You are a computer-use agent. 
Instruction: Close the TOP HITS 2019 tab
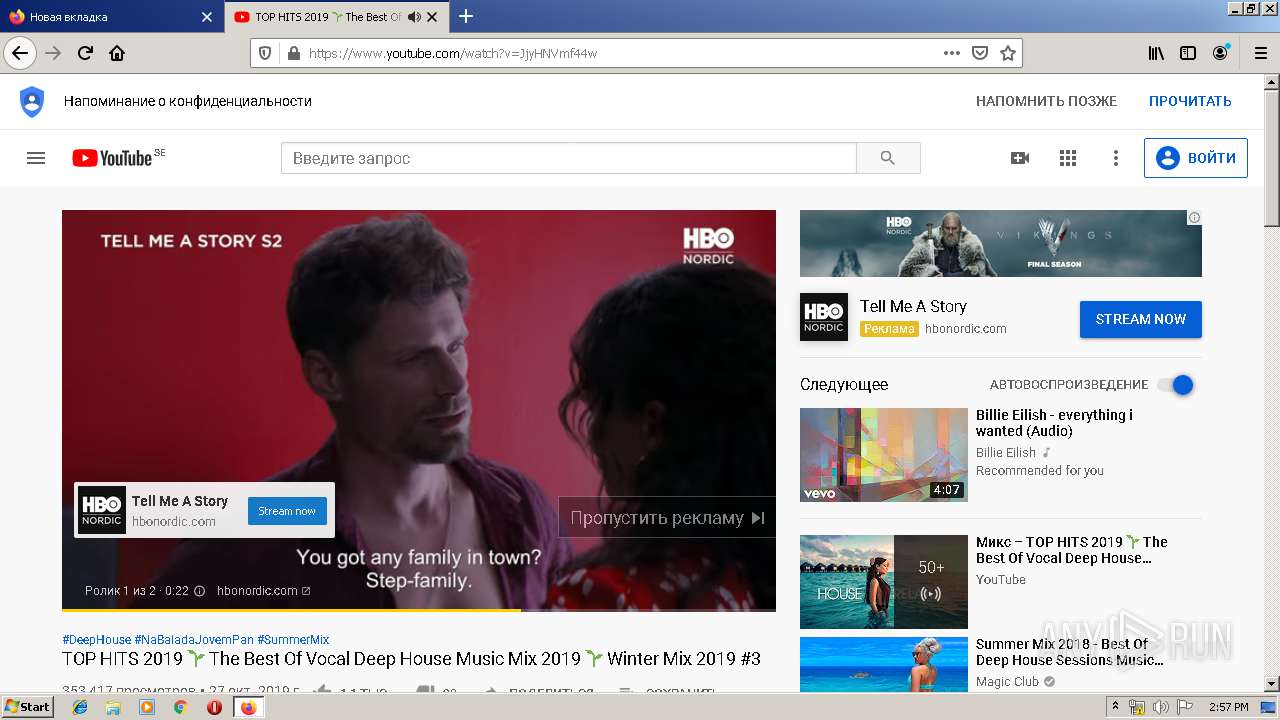[x=434, y=17]
